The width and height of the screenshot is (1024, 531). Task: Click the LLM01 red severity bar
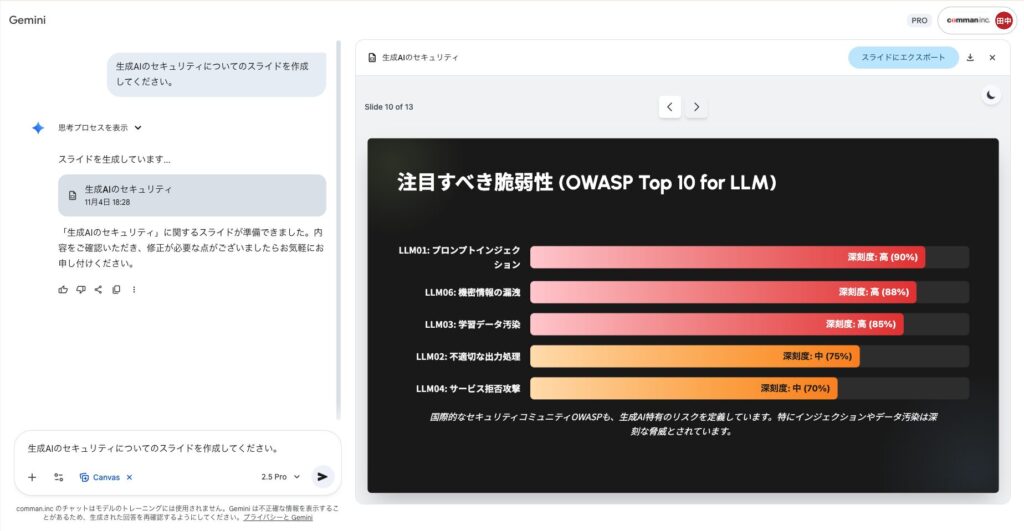[x=727, y=257]
